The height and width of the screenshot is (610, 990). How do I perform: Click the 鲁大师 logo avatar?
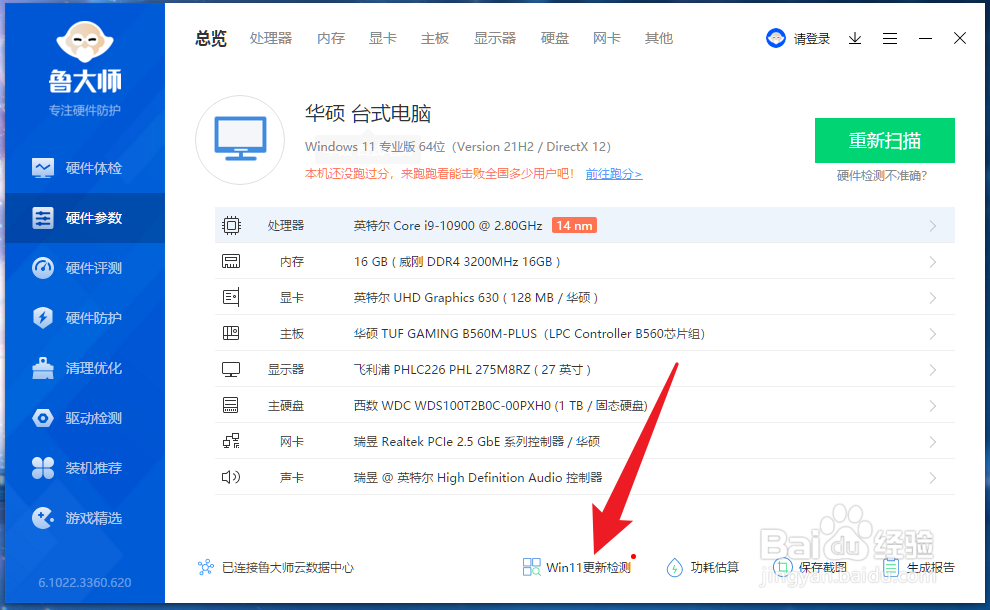[x=85, y=42]
